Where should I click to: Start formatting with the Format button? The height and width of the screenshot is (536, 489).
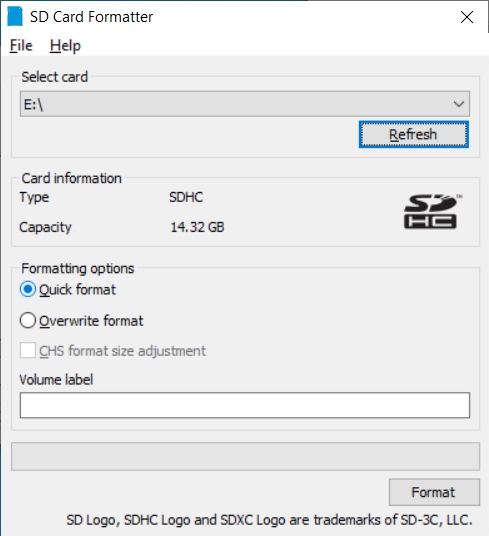(x=434, y=492)
